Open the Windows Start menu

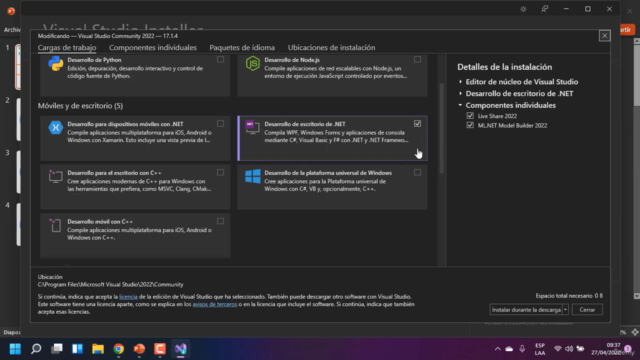tap(15, 349)
